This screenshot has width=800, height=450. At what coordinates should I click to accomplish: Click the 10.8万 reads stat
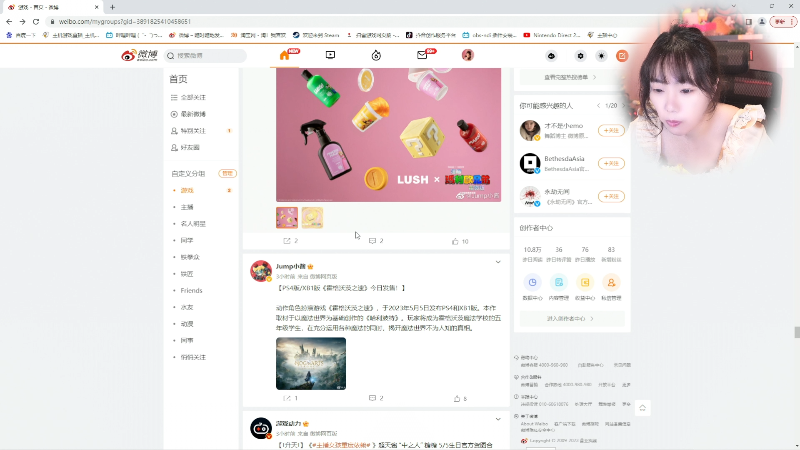tap(532, 250)
